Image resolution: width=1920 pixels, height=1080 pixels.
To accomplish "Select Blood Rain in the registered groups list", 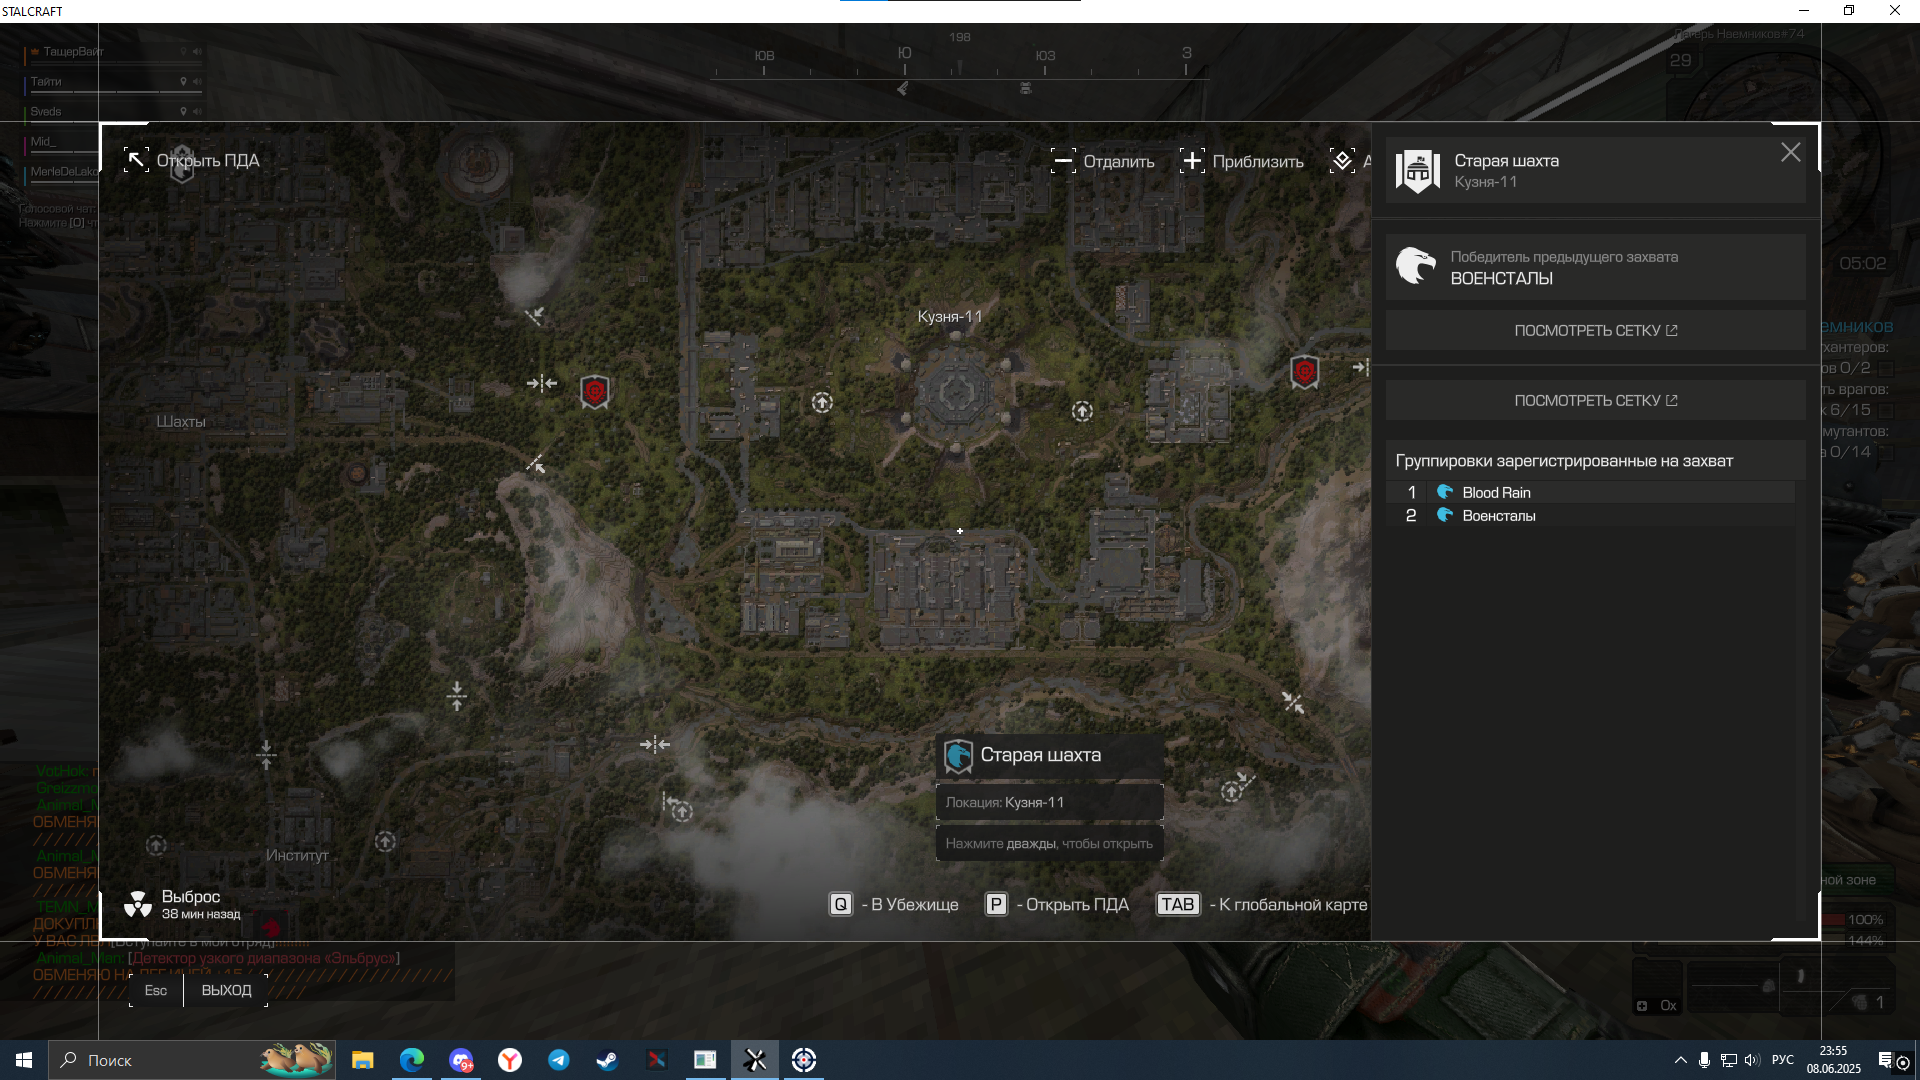I will pos(1590,492).
